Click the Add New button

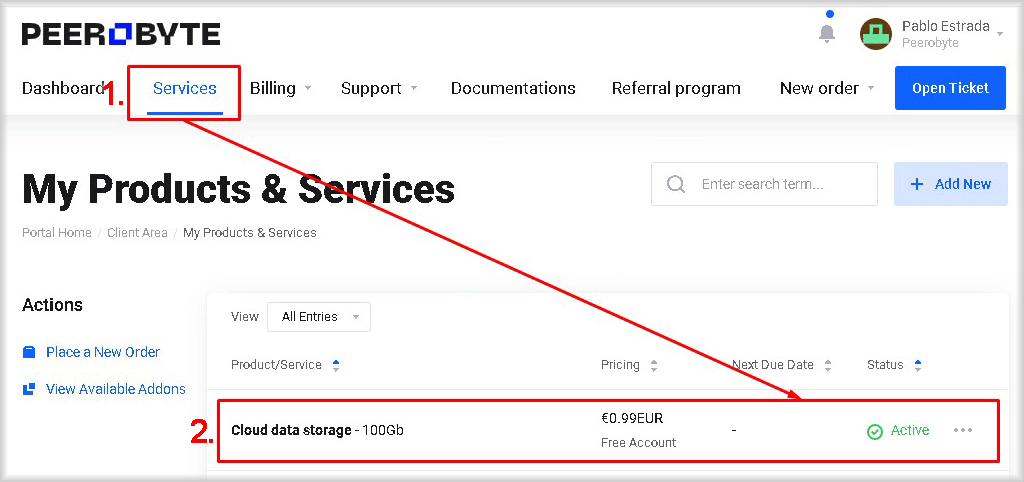tap(951, 184)
